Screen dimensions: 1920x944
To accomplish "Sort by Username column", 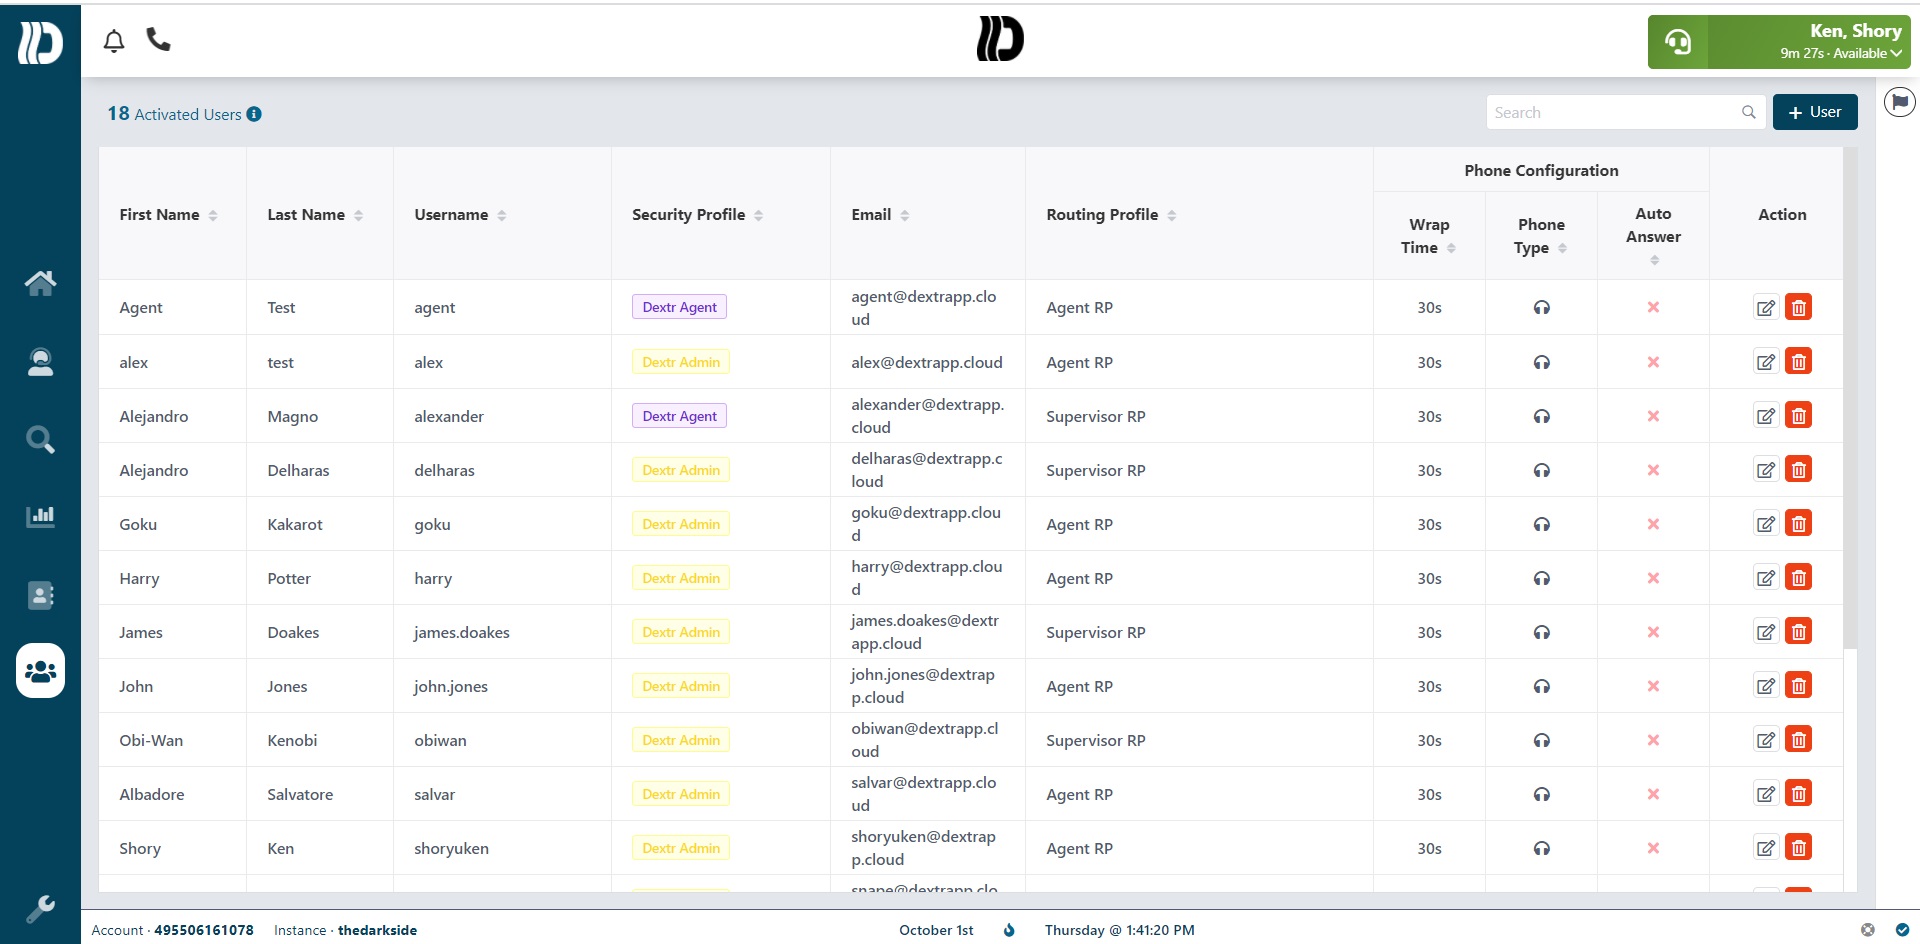I will [501, 215].
